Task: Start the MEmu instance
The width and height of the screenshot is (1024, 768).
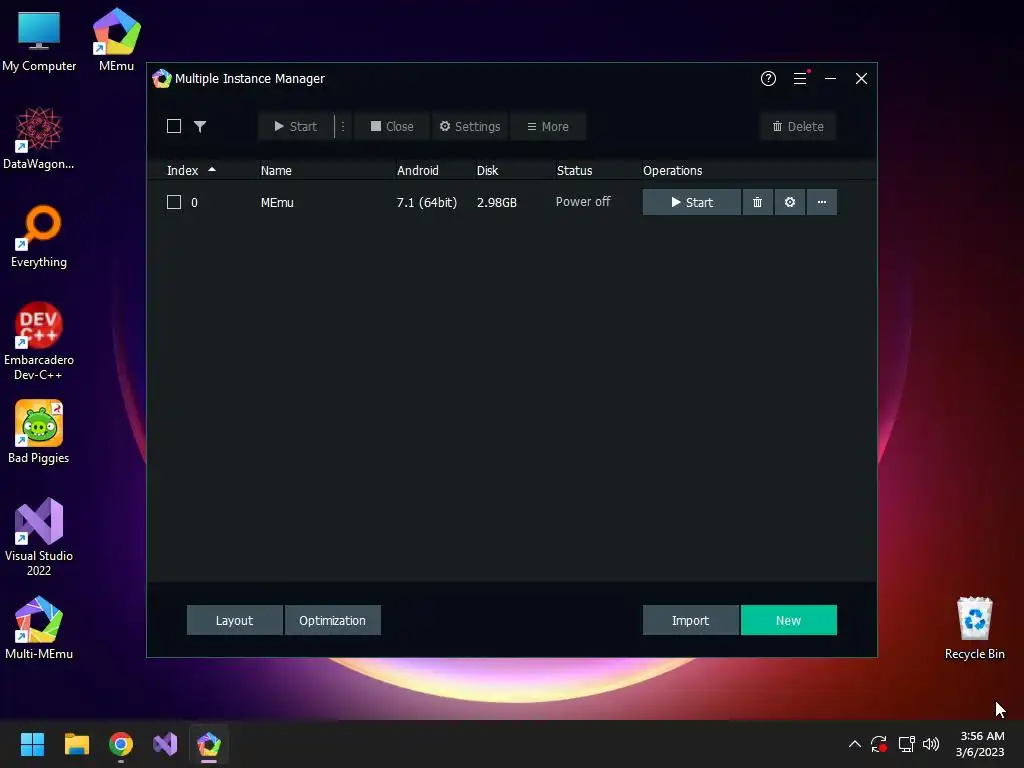Action: click(692, 202)
